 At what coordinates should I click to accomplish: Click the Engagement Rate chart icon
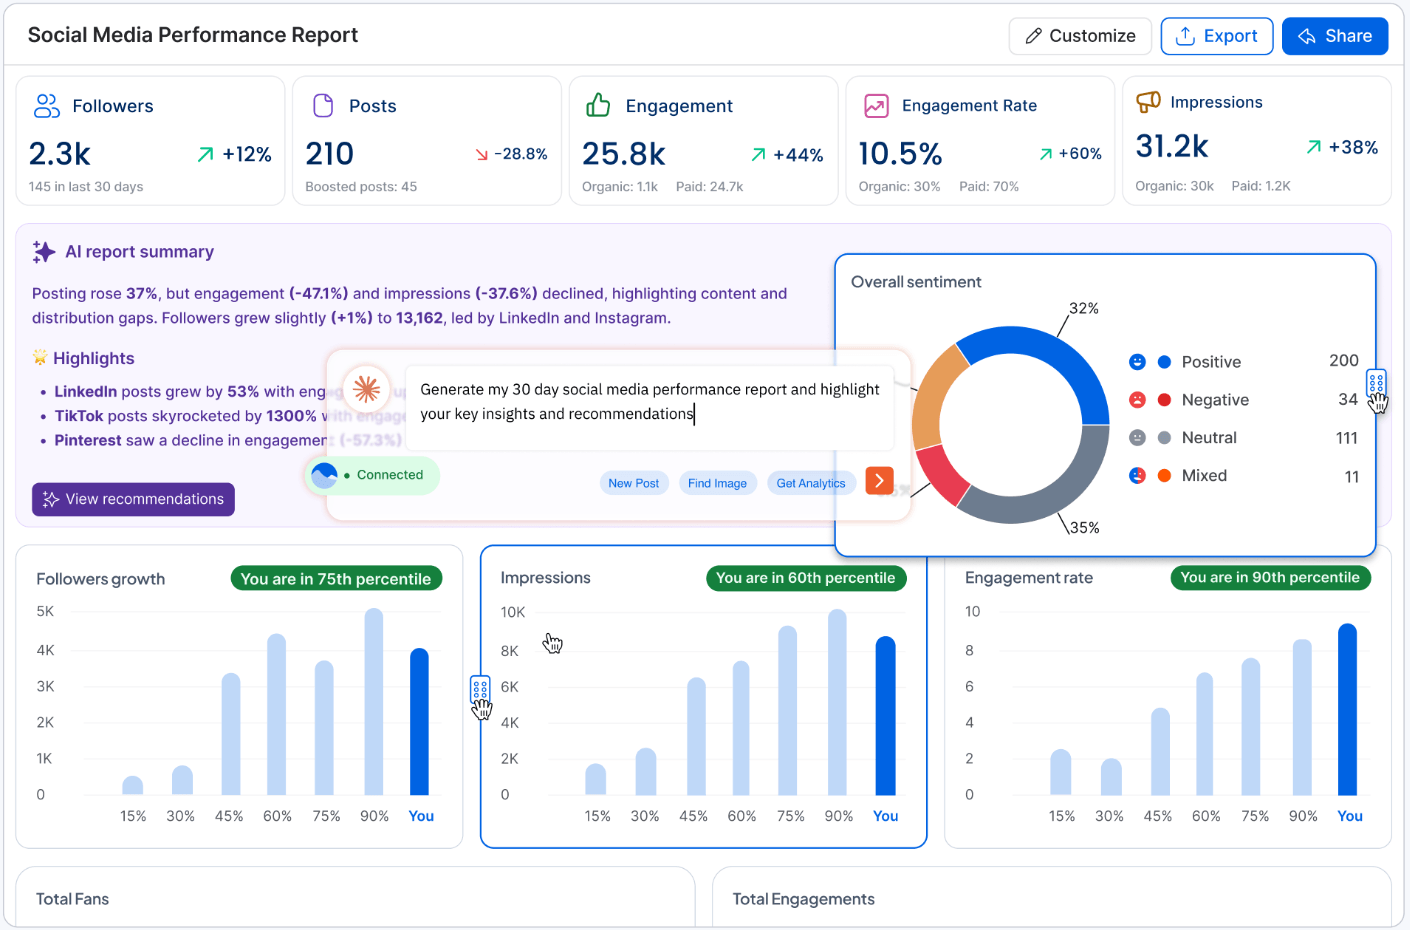[x=876, y=105]
